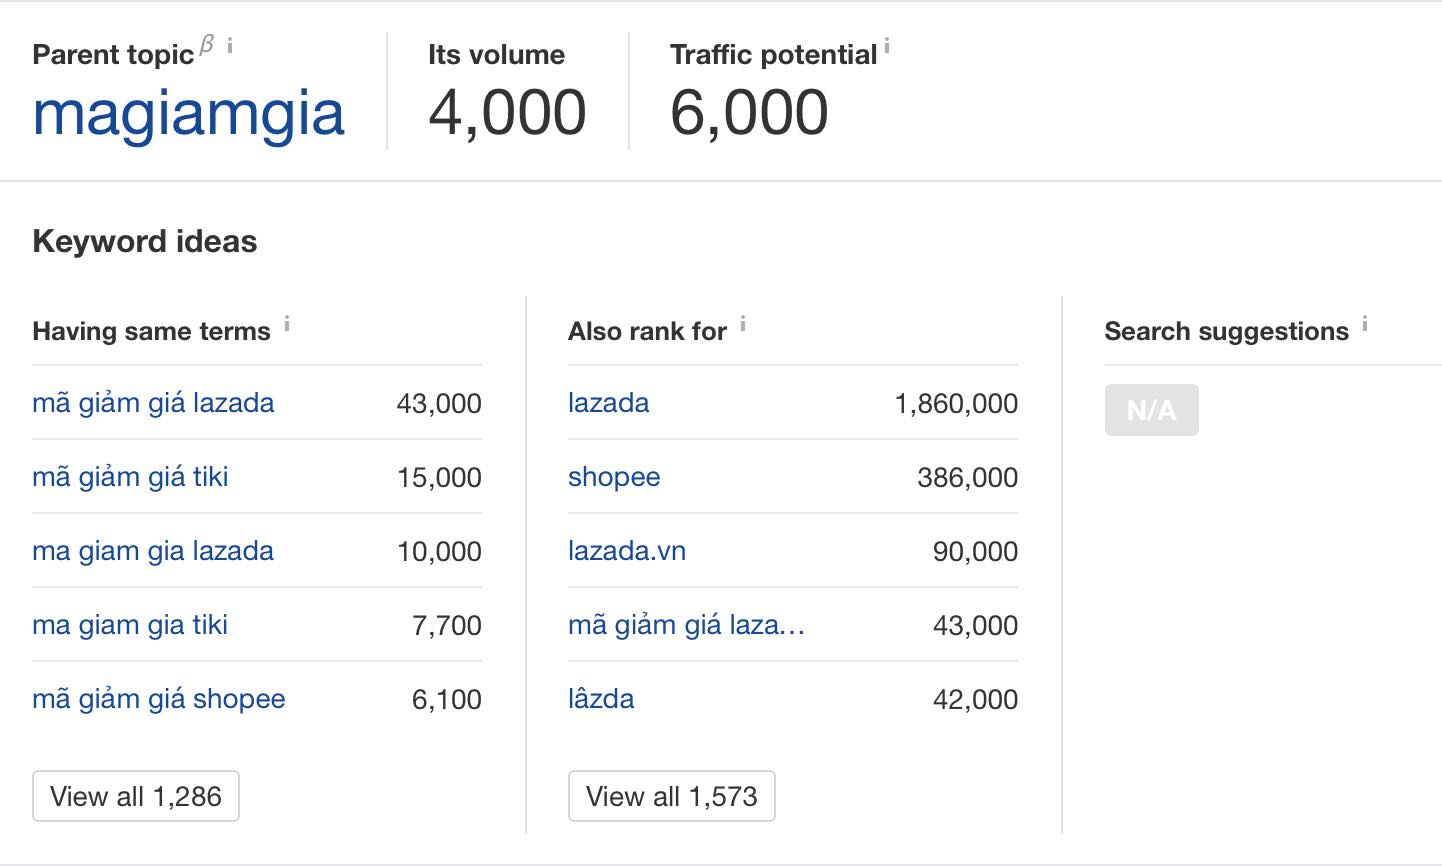Select the lazada.vn keyword link

point(627,551)
